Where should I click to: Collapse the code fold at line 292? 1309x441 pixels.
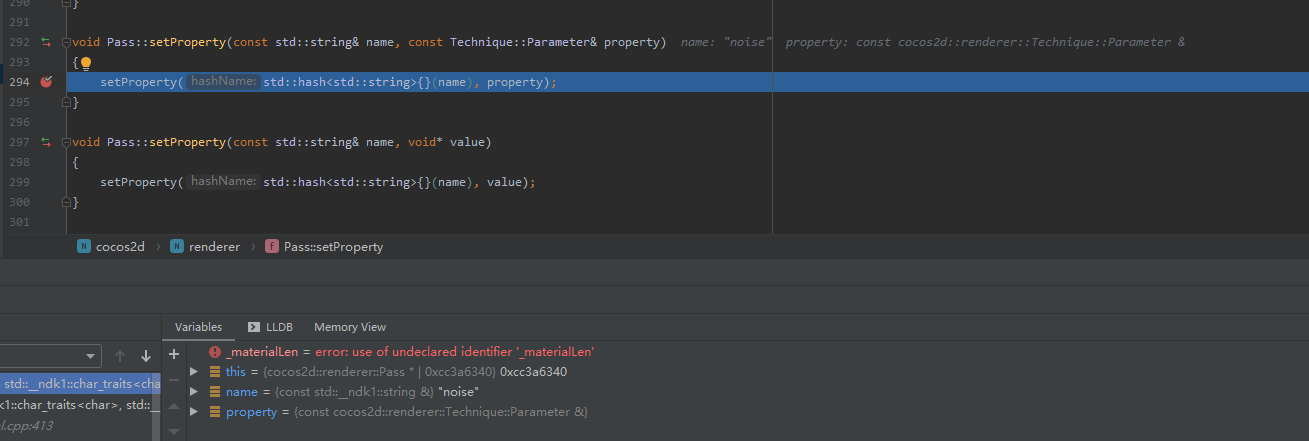[67, 43]
